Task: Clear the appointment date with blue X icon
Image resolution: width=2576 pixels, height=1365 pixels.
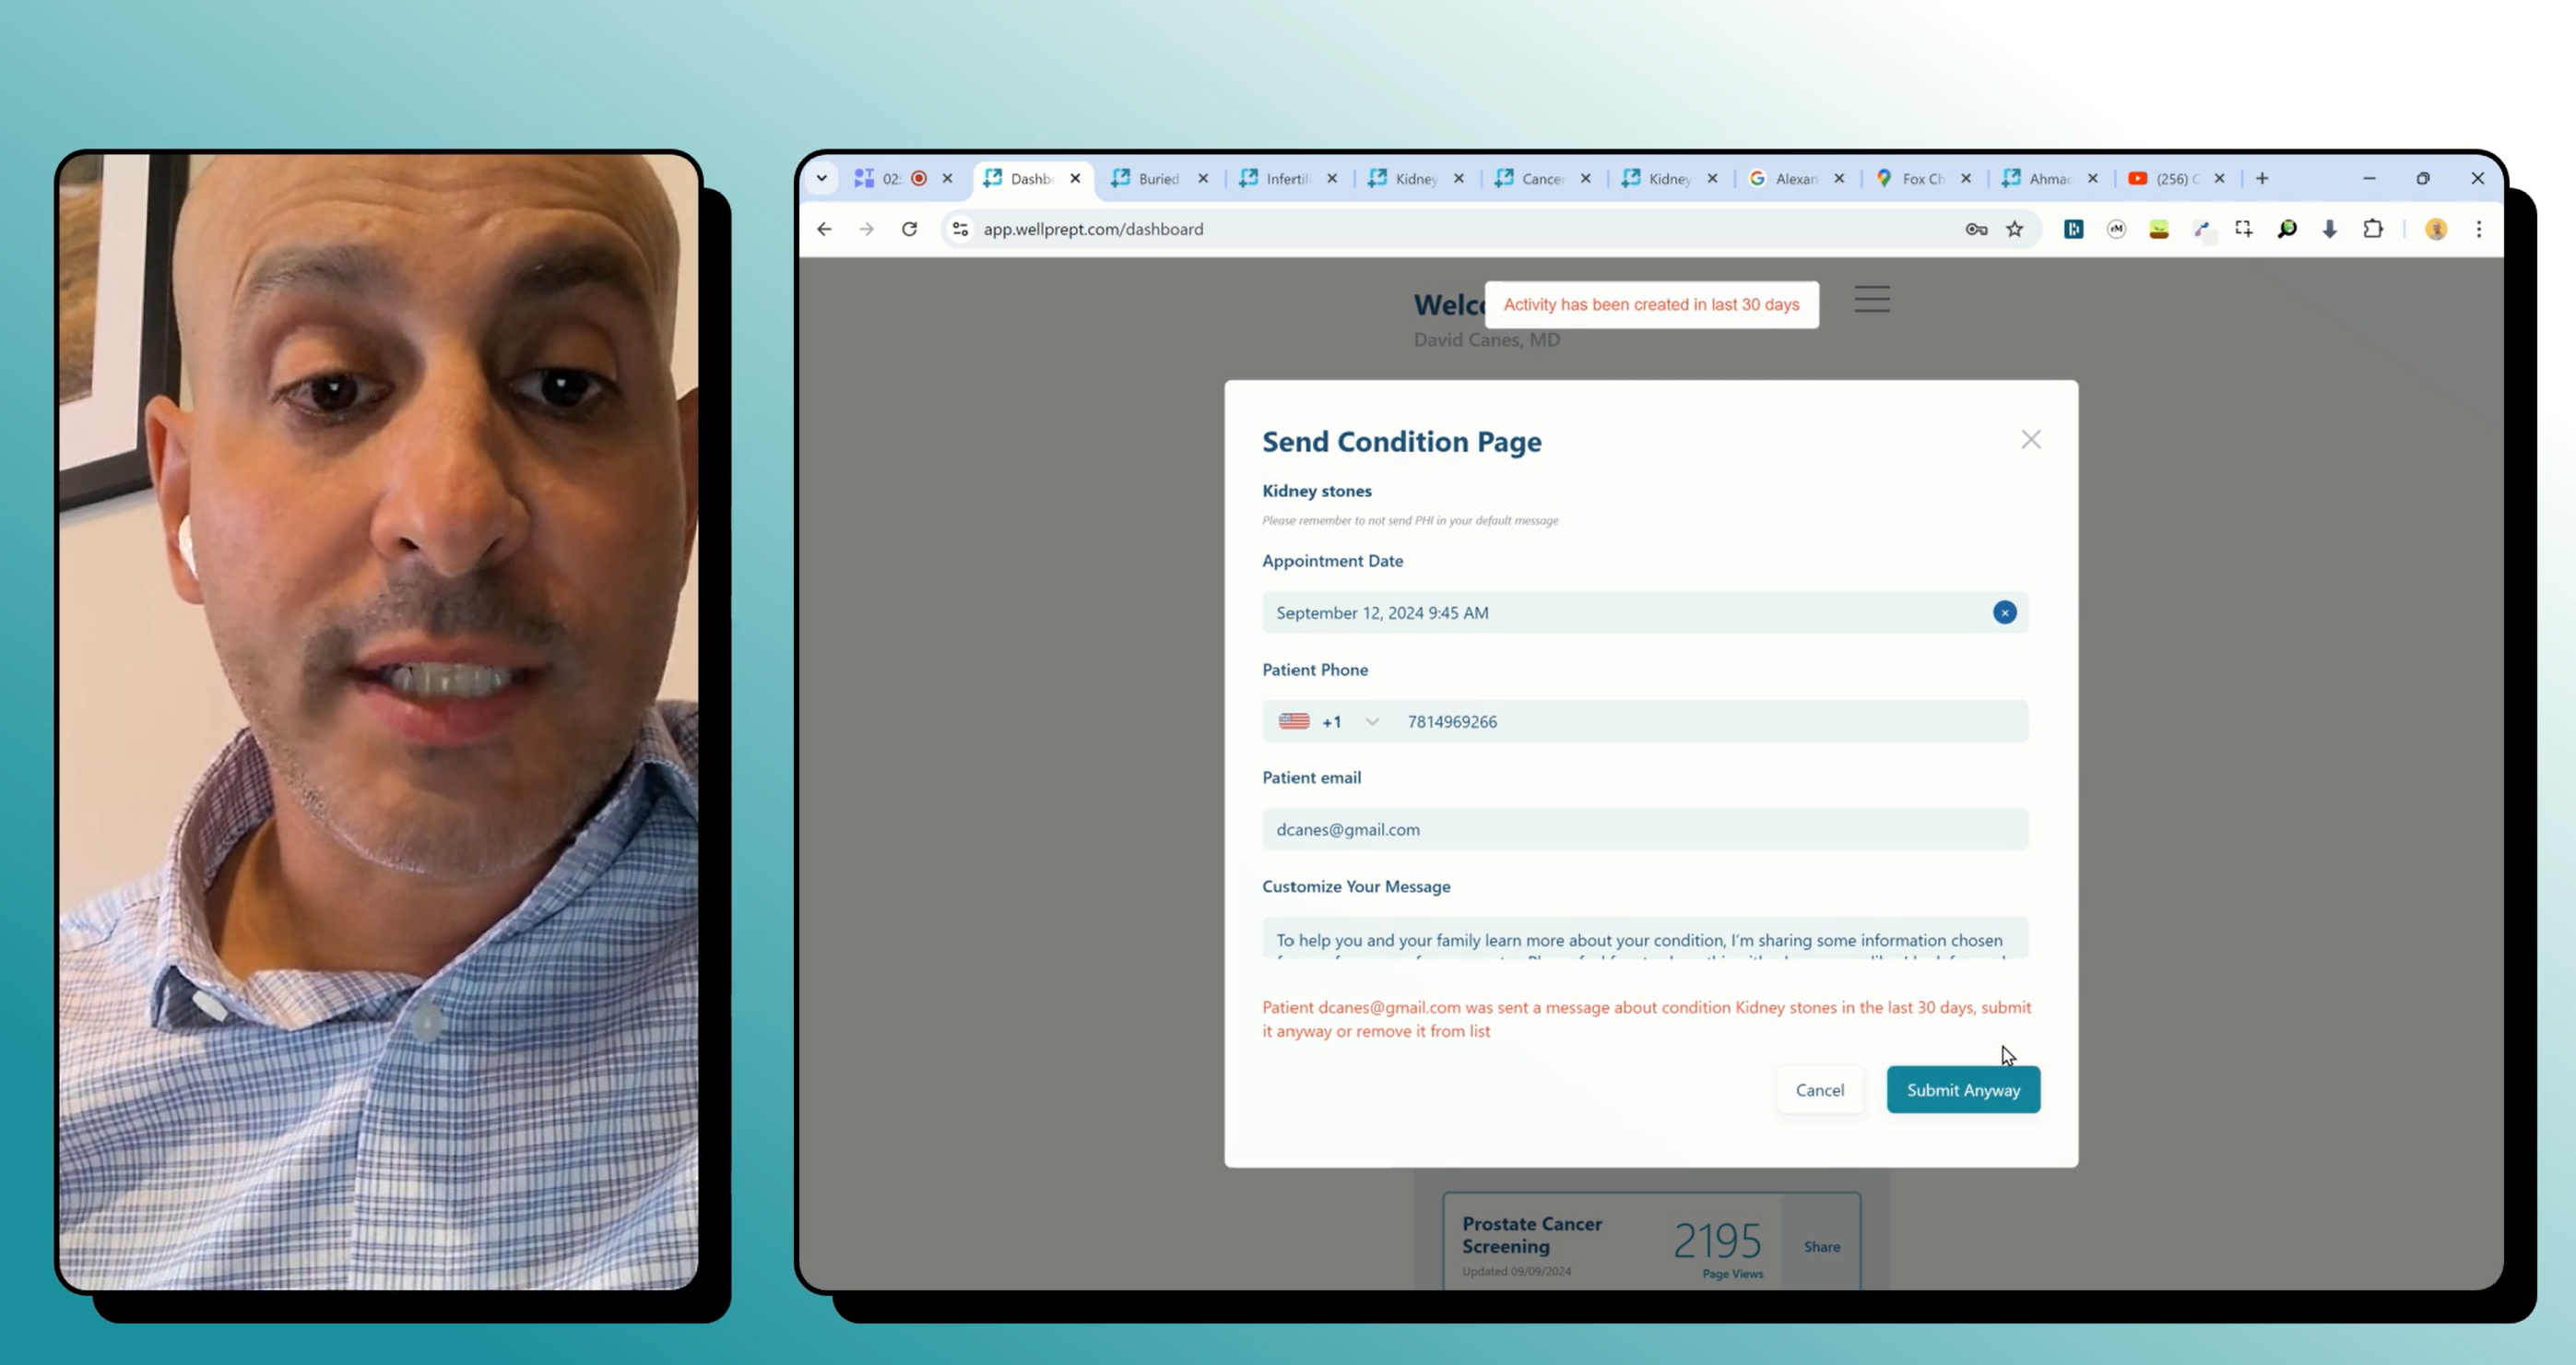Action: click(x=2004, y=612)
